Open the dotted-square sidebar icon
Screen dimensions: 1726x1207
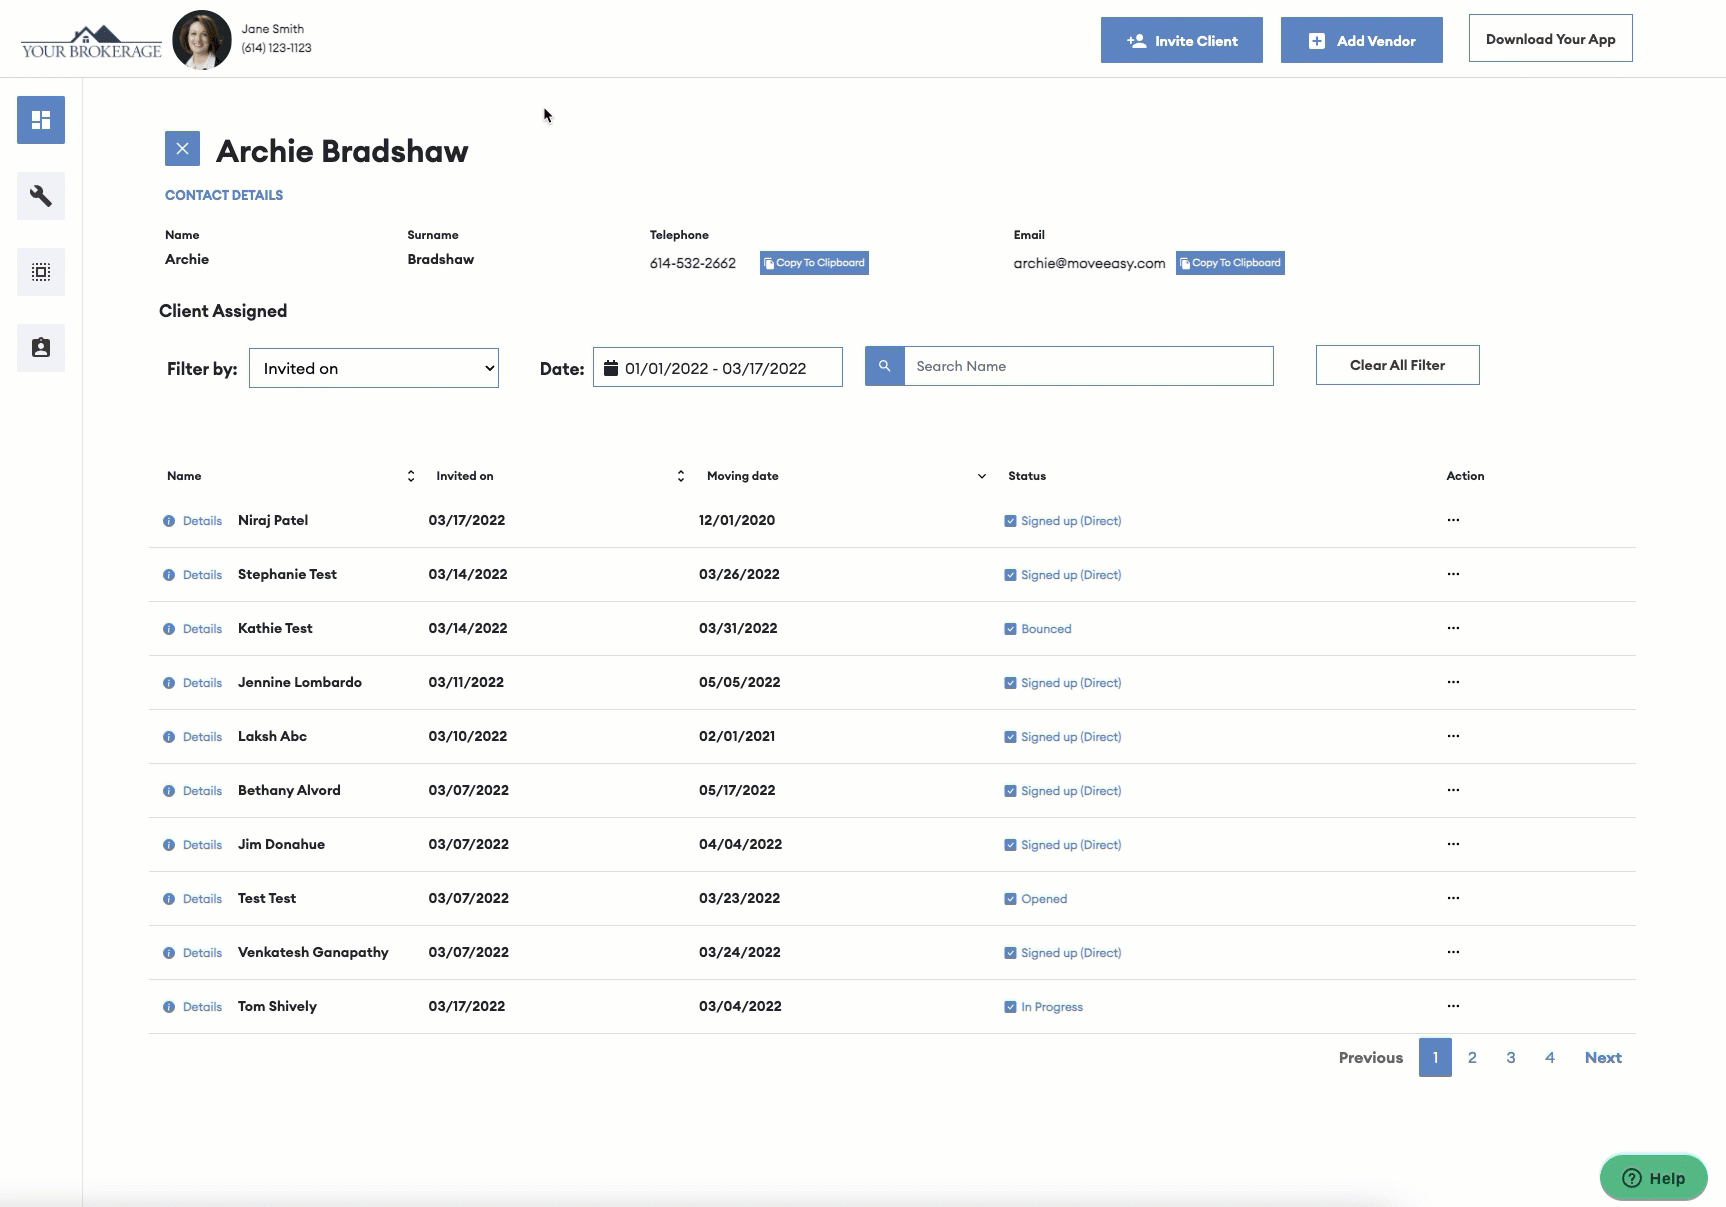click(x=41, y=272)
